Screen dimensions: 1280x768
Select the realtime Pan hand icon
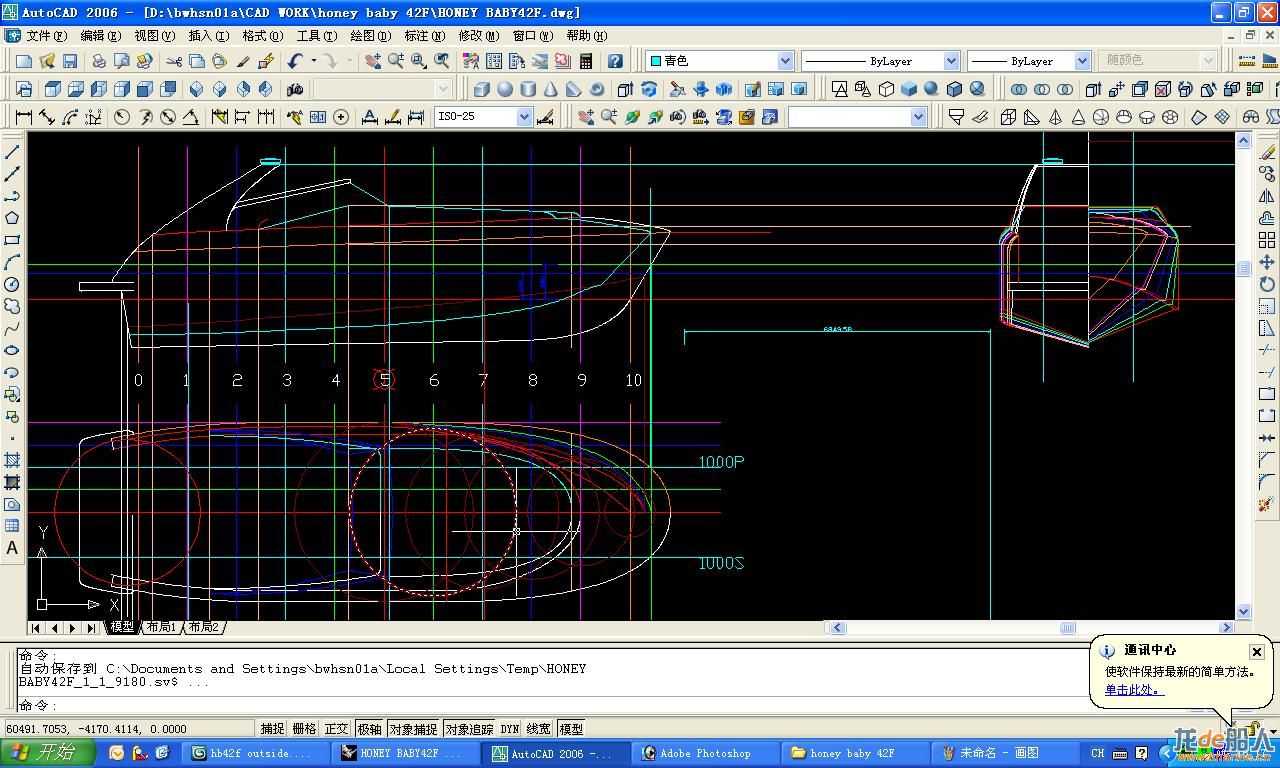[373, 61]
